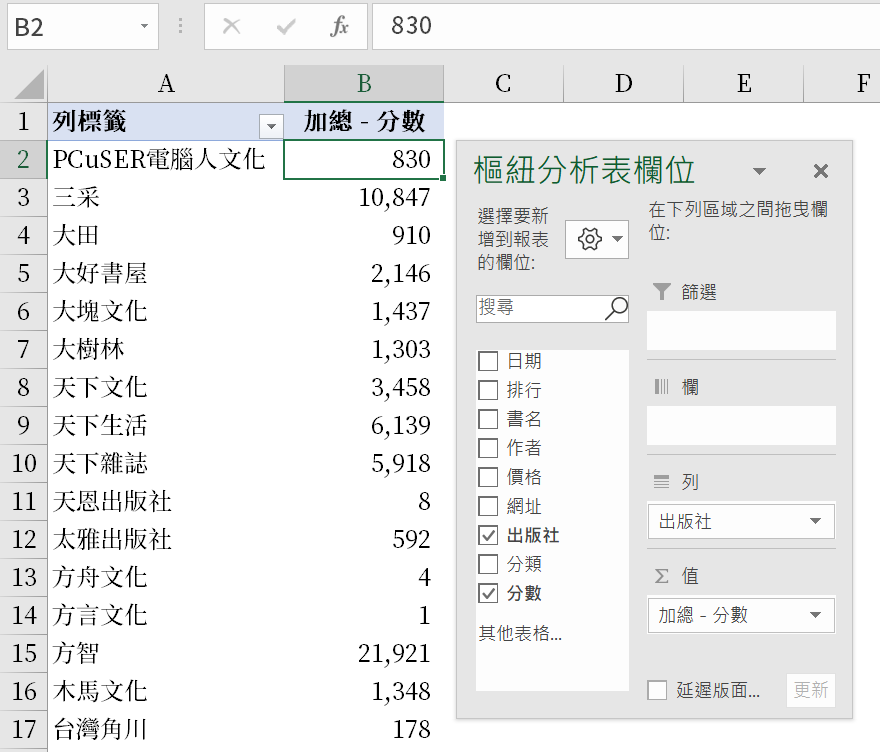
Task: Select row 2 header
Action: pos(23,159)
